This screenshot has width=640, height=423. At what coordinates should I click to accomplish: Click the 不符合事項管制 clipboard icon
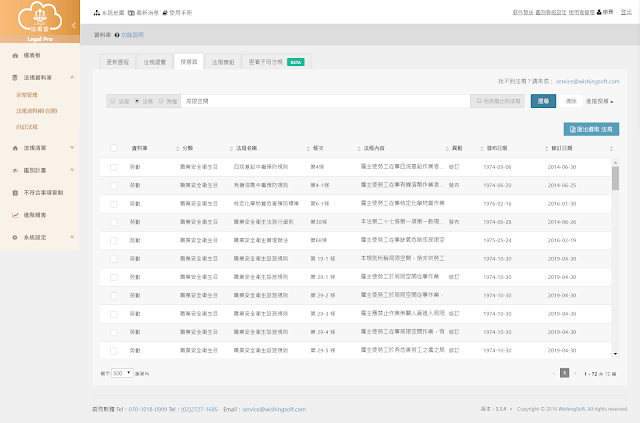[x=15, y=192]
